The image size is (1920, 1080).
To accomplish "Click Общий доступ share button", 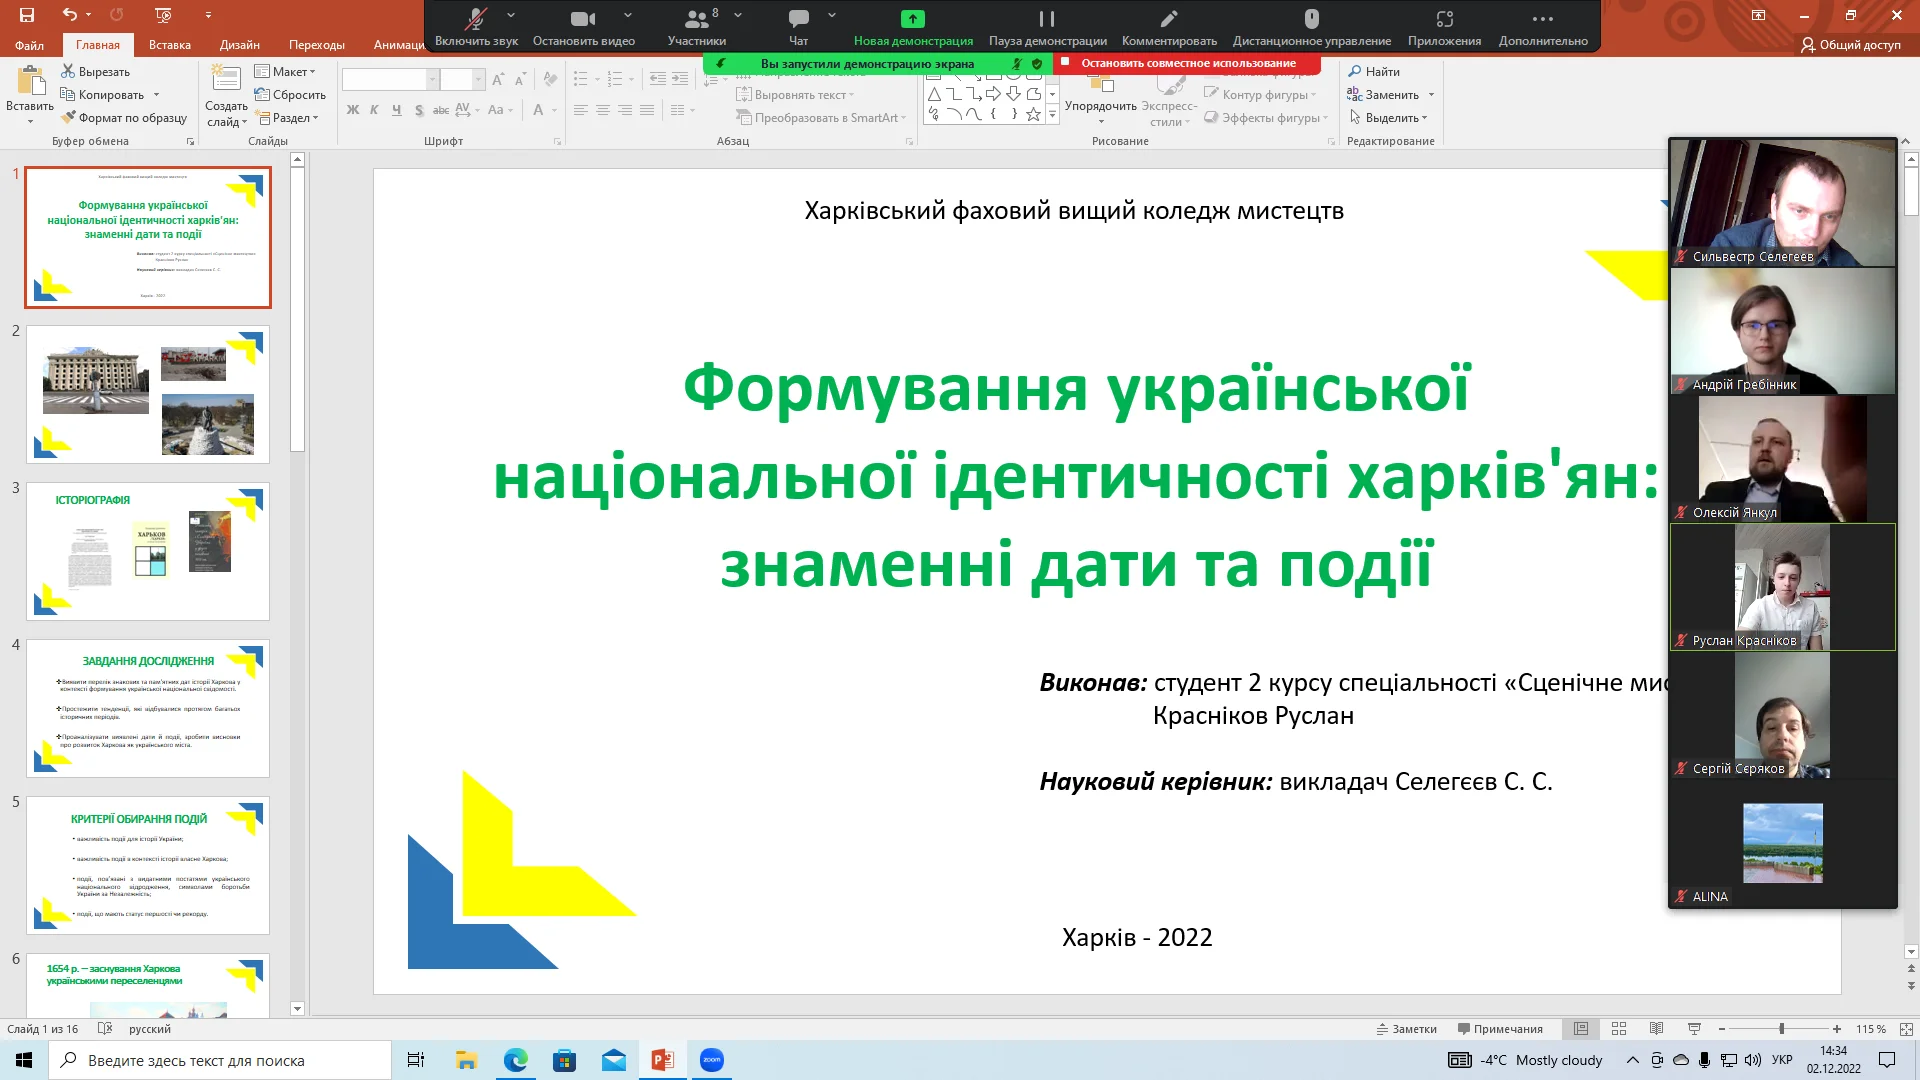I will tap(1851, 45).
